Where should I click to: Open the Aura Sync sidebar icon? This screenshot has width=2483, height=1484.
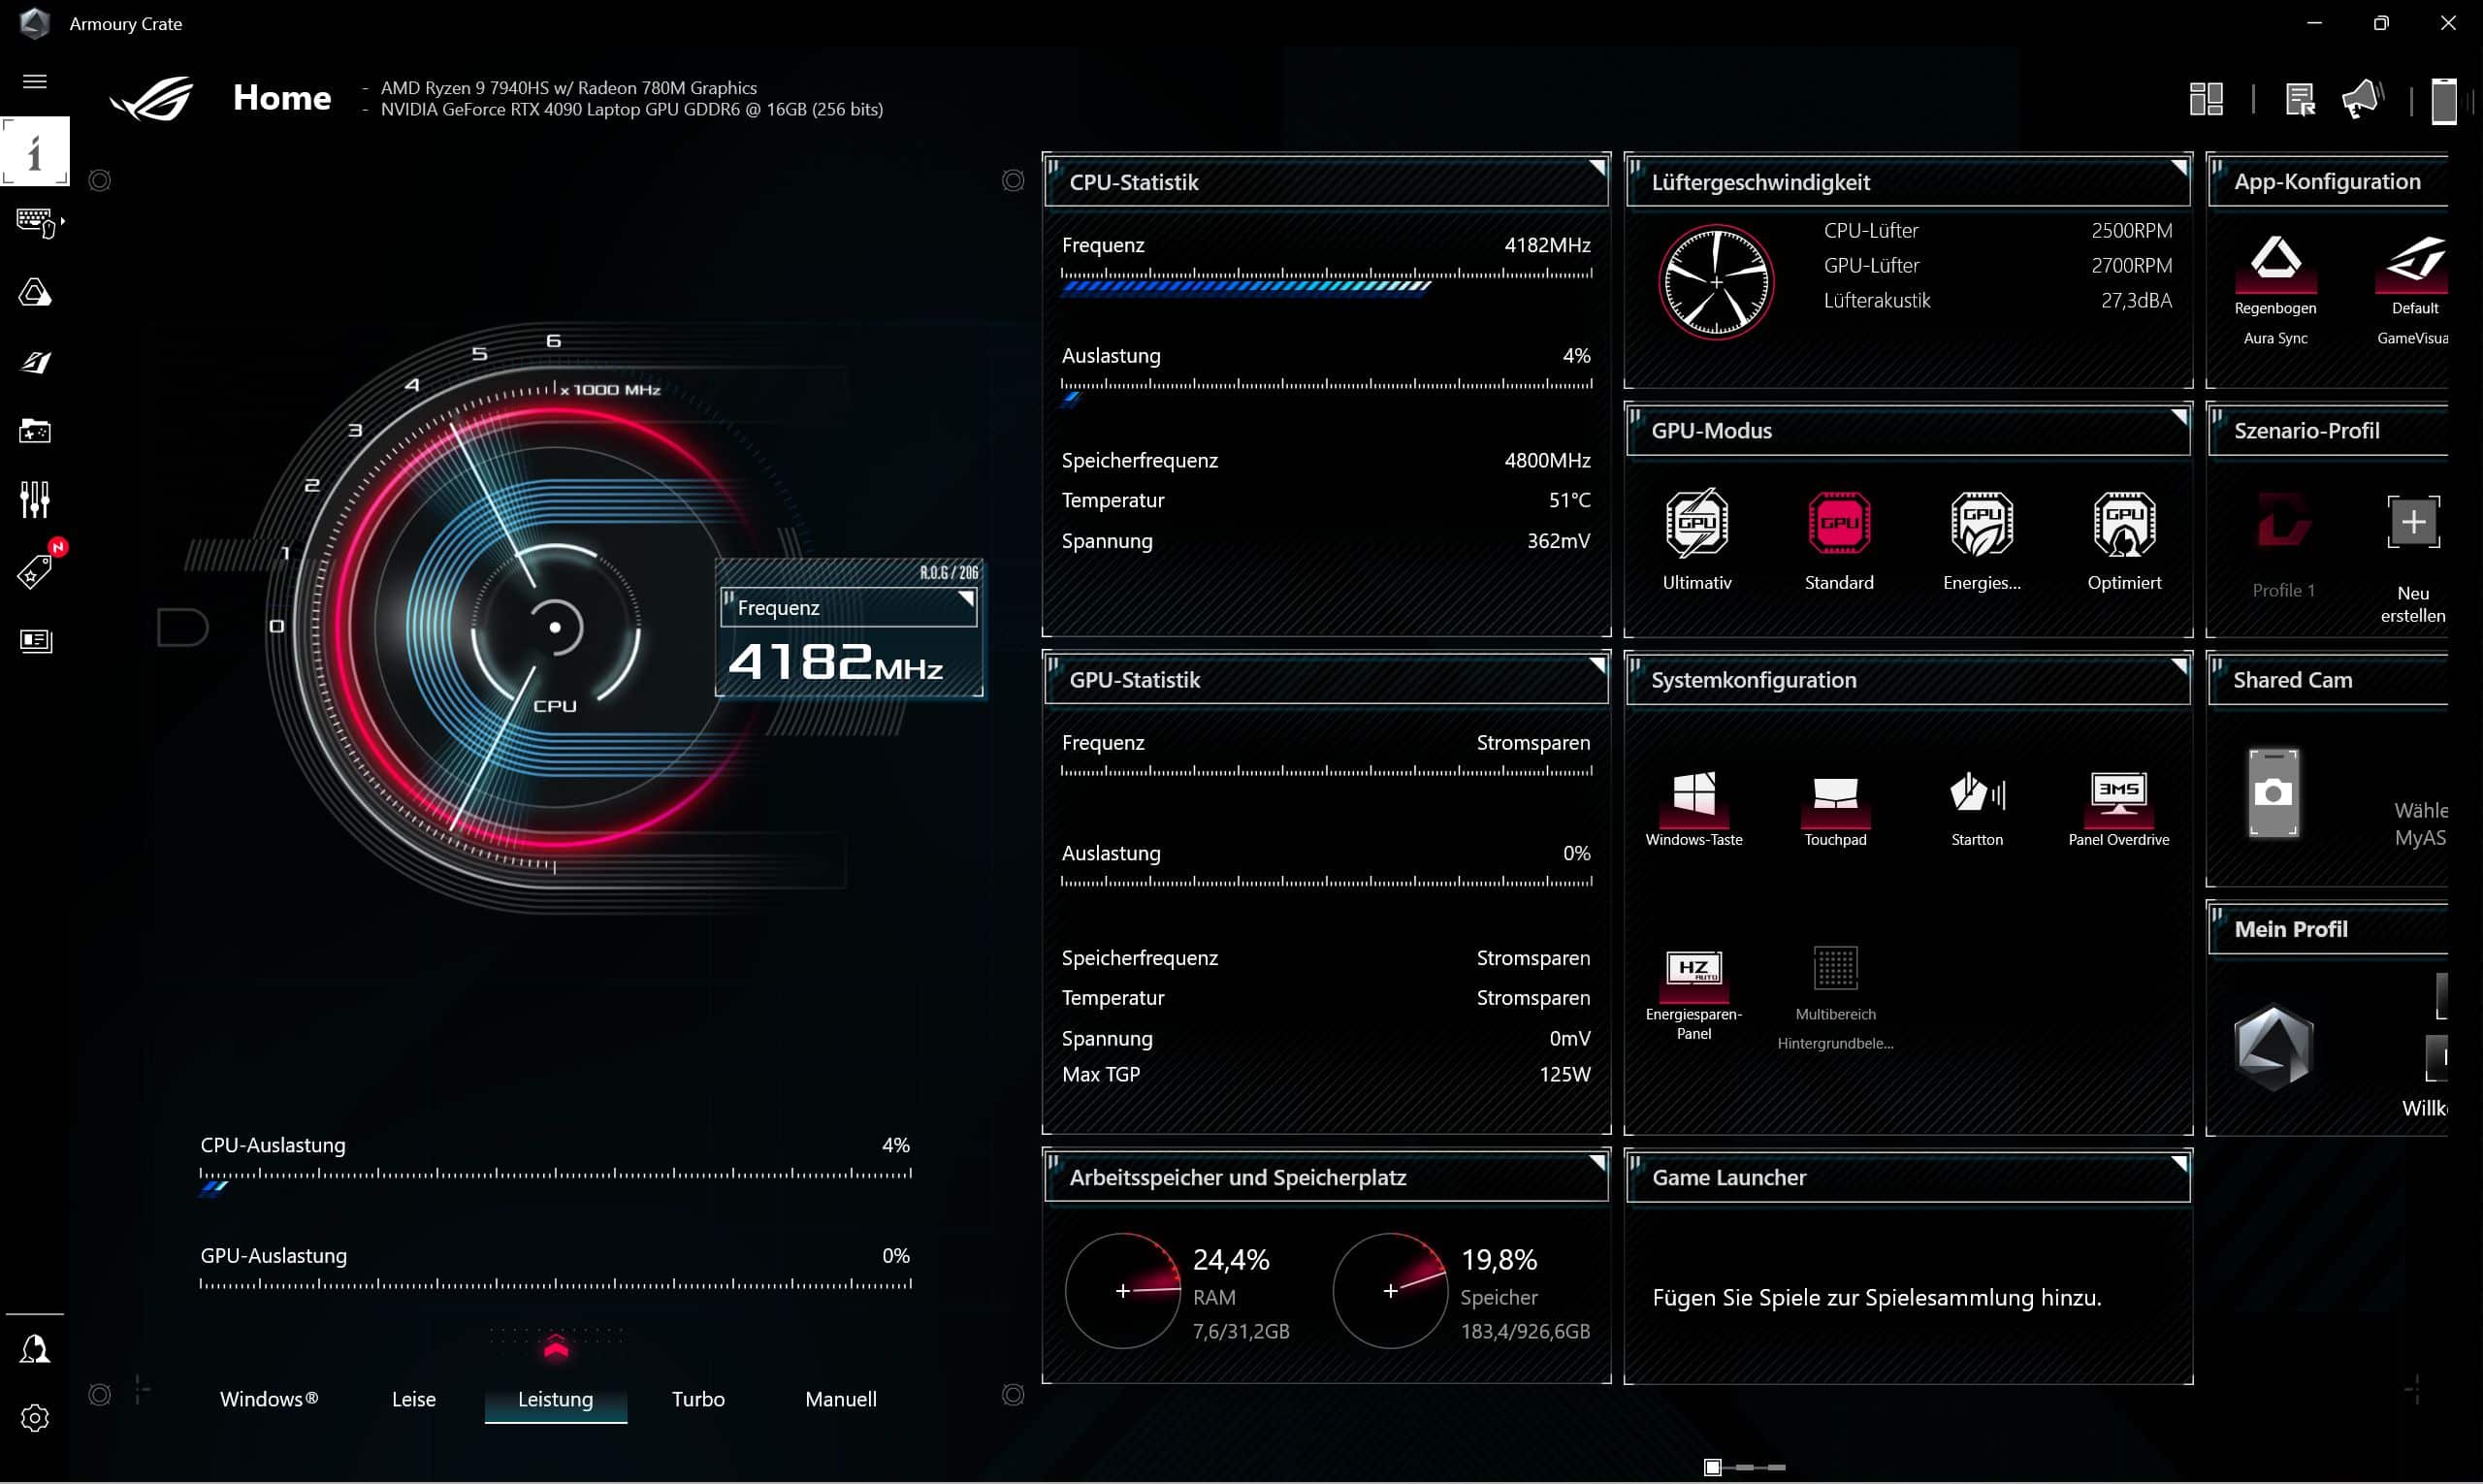[x=35, y=293]
